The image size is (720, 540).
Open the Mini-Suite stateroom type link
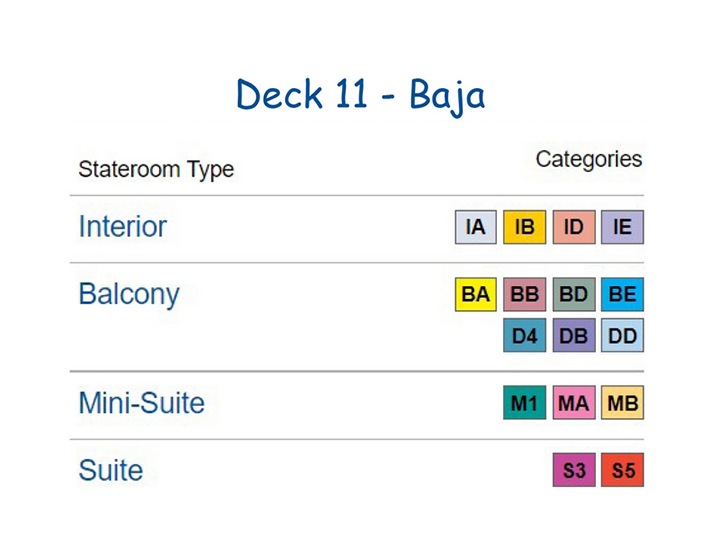142,403
